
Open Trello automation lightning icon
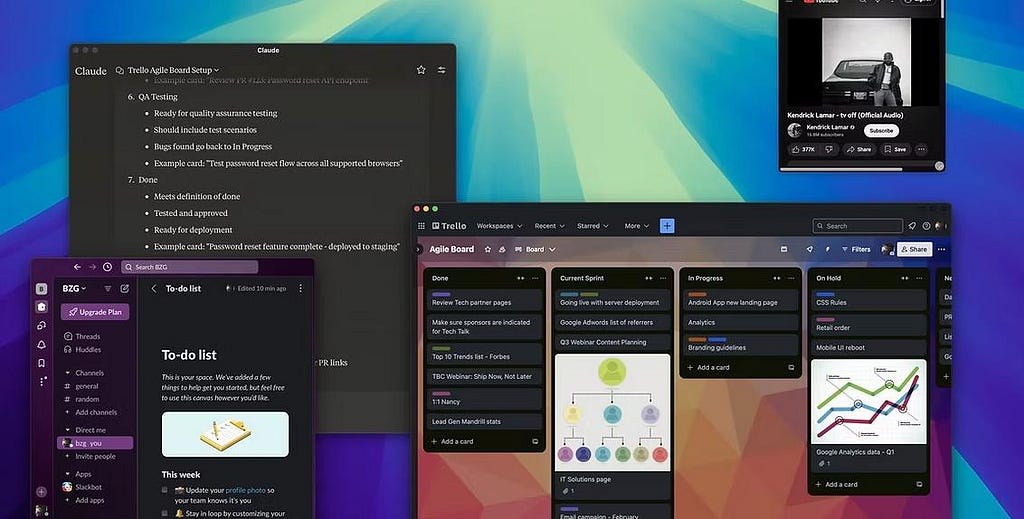(x=827, y=249)
